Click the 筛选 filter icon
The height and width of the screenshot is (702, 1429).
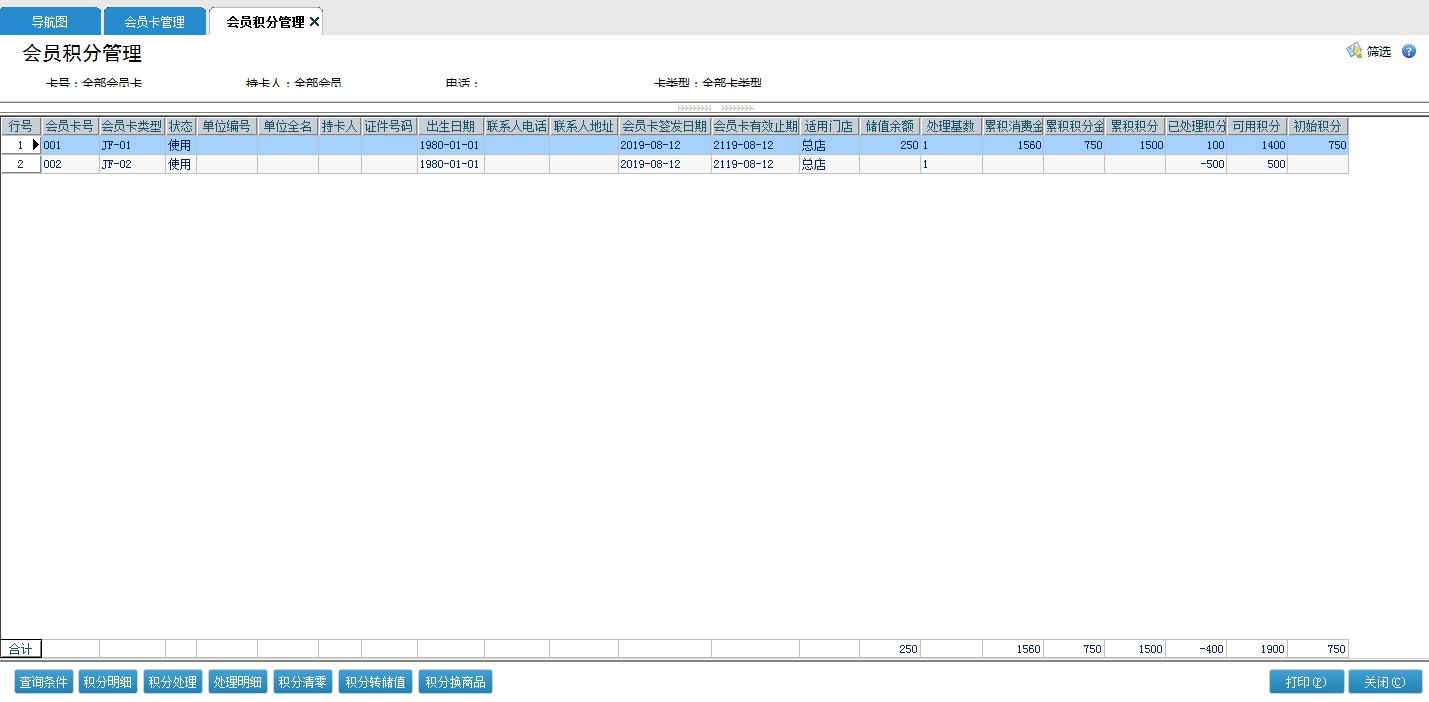point(1355,51)
